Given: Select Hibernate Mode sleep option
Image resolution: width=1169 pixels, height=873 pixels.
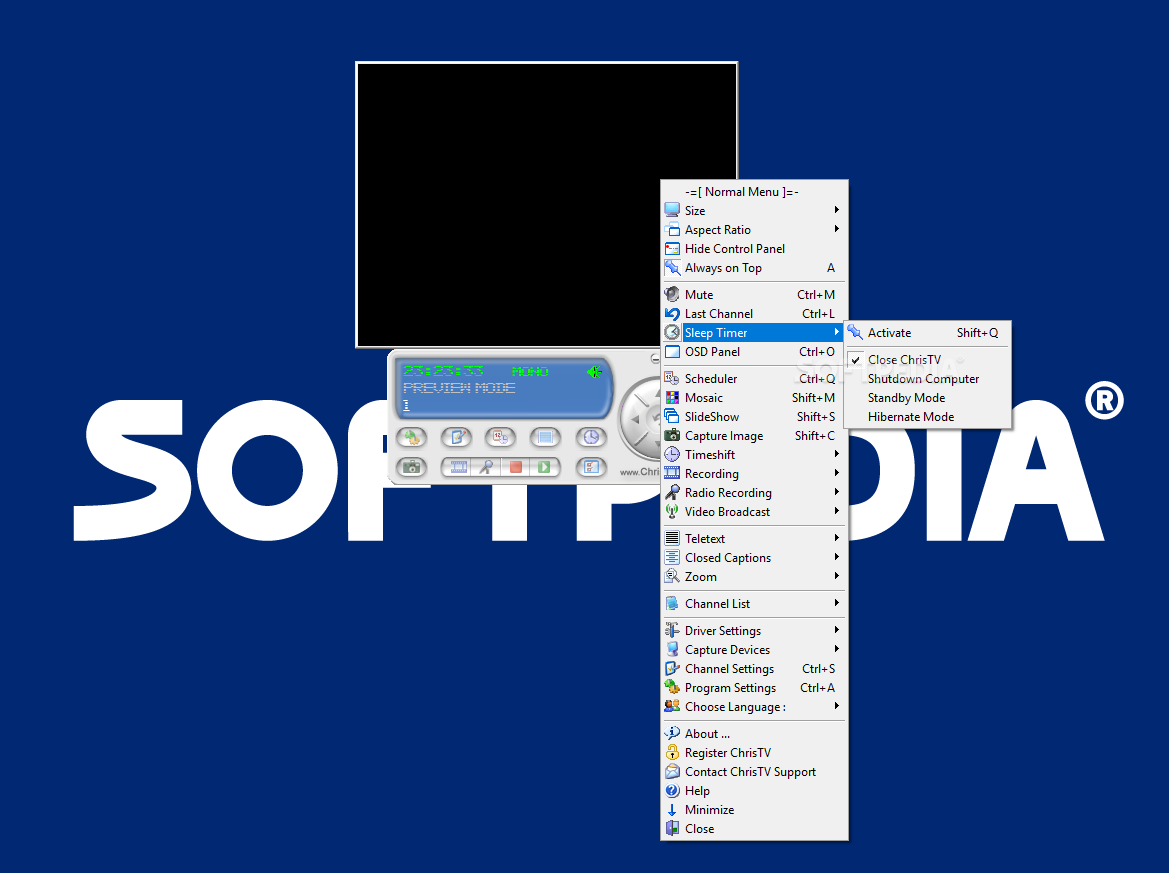Looking at the screenshot, I should [x=927, y=417].
